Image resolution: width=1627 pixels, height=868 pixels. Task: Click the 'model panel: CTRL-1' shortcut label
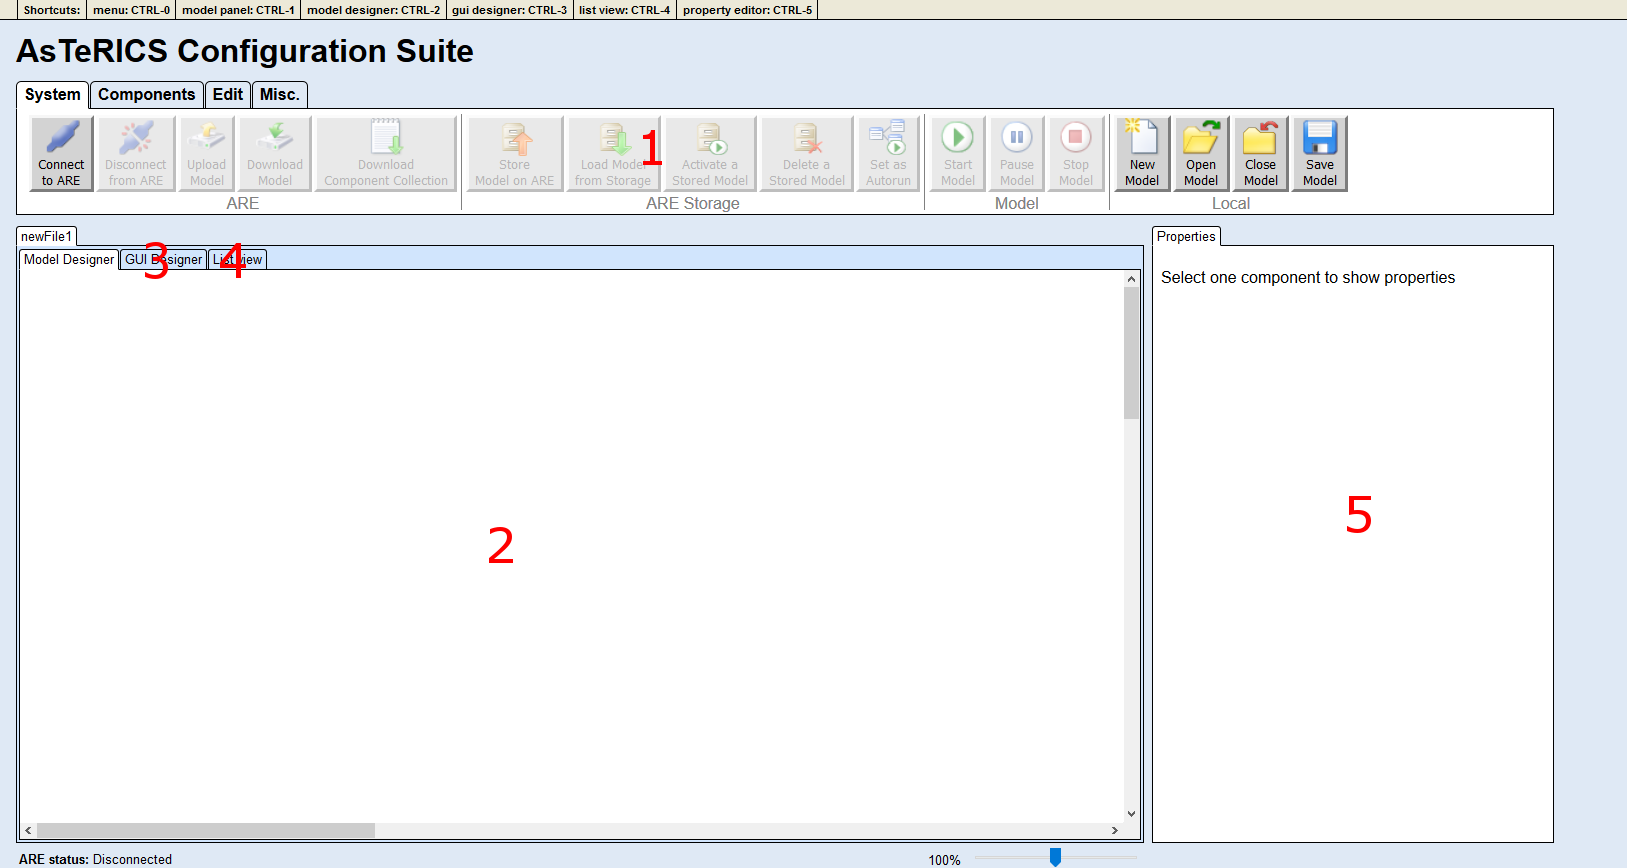[x=238, y=10]
